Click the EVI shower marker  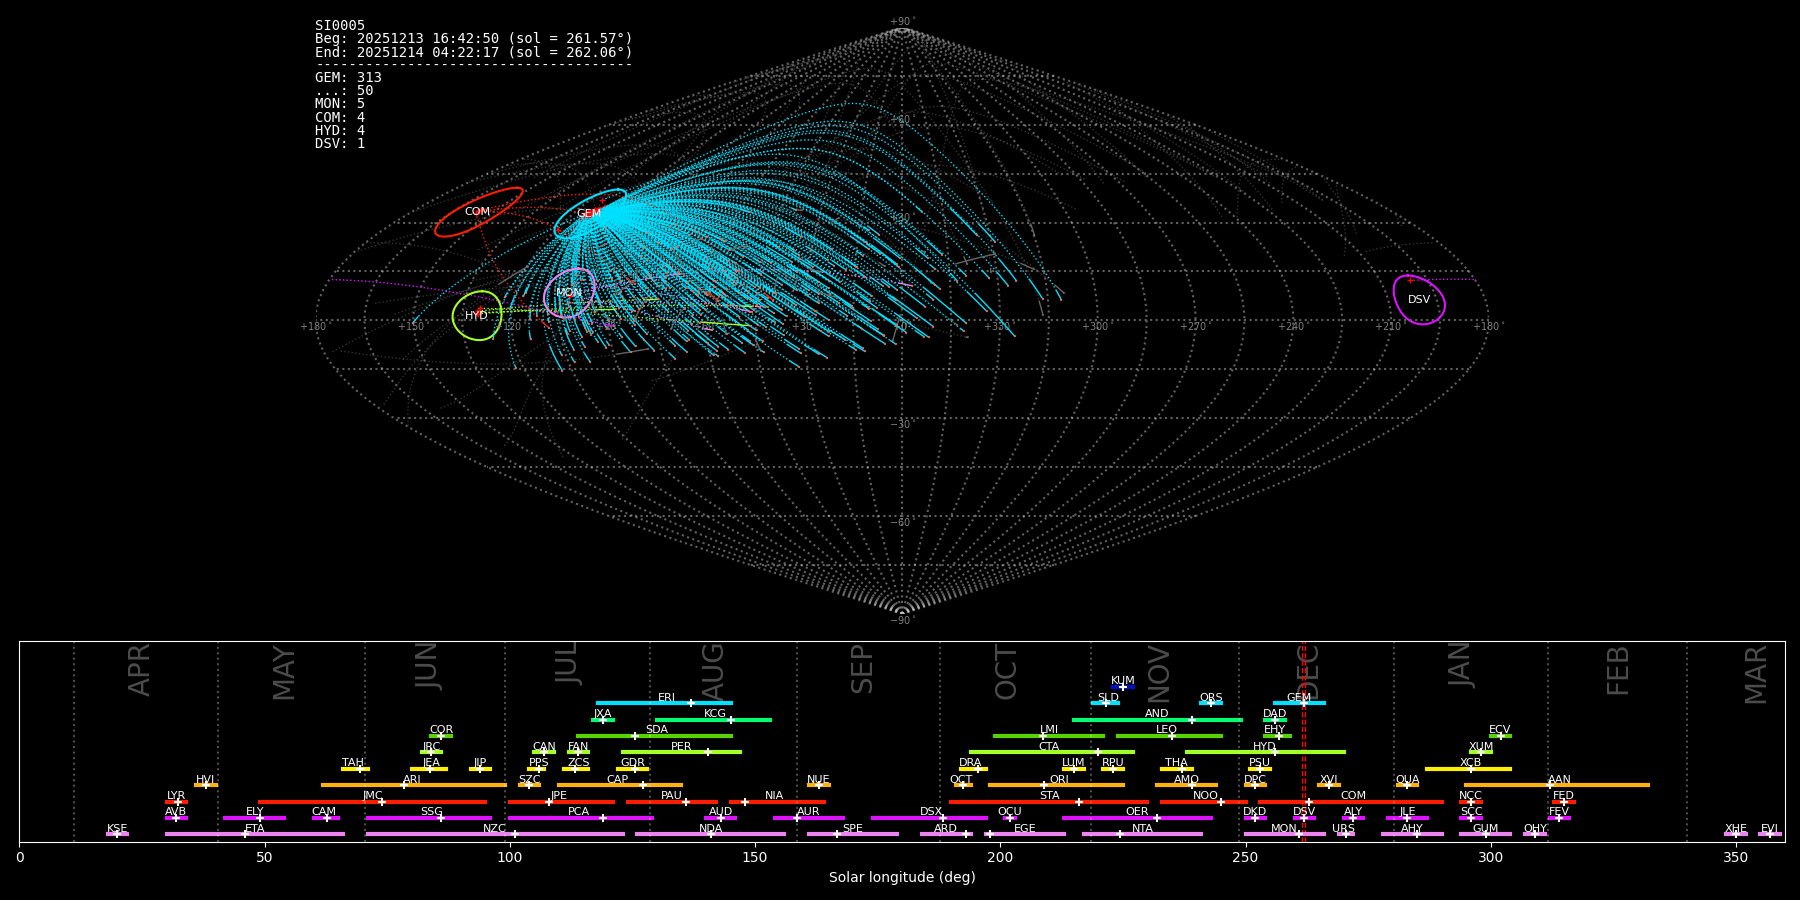click(1770, 834)
